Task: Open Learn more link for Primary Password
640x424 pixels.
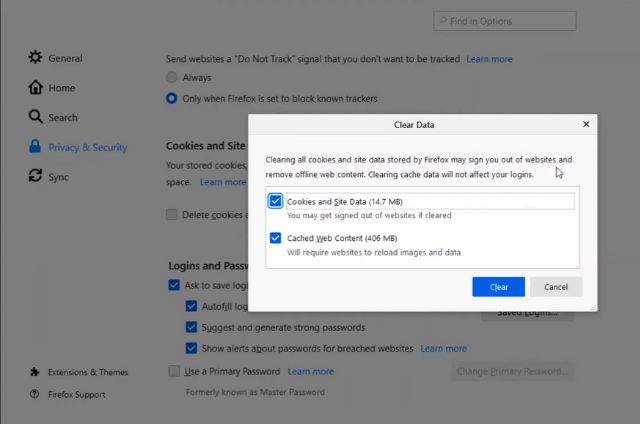Action: [x=311, y=371]
